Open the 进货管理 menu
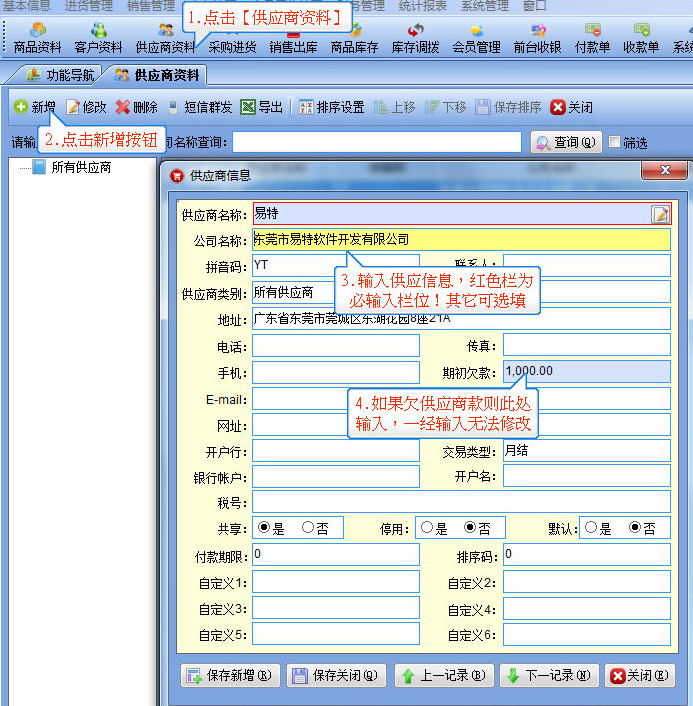 [x=88, y=5]
